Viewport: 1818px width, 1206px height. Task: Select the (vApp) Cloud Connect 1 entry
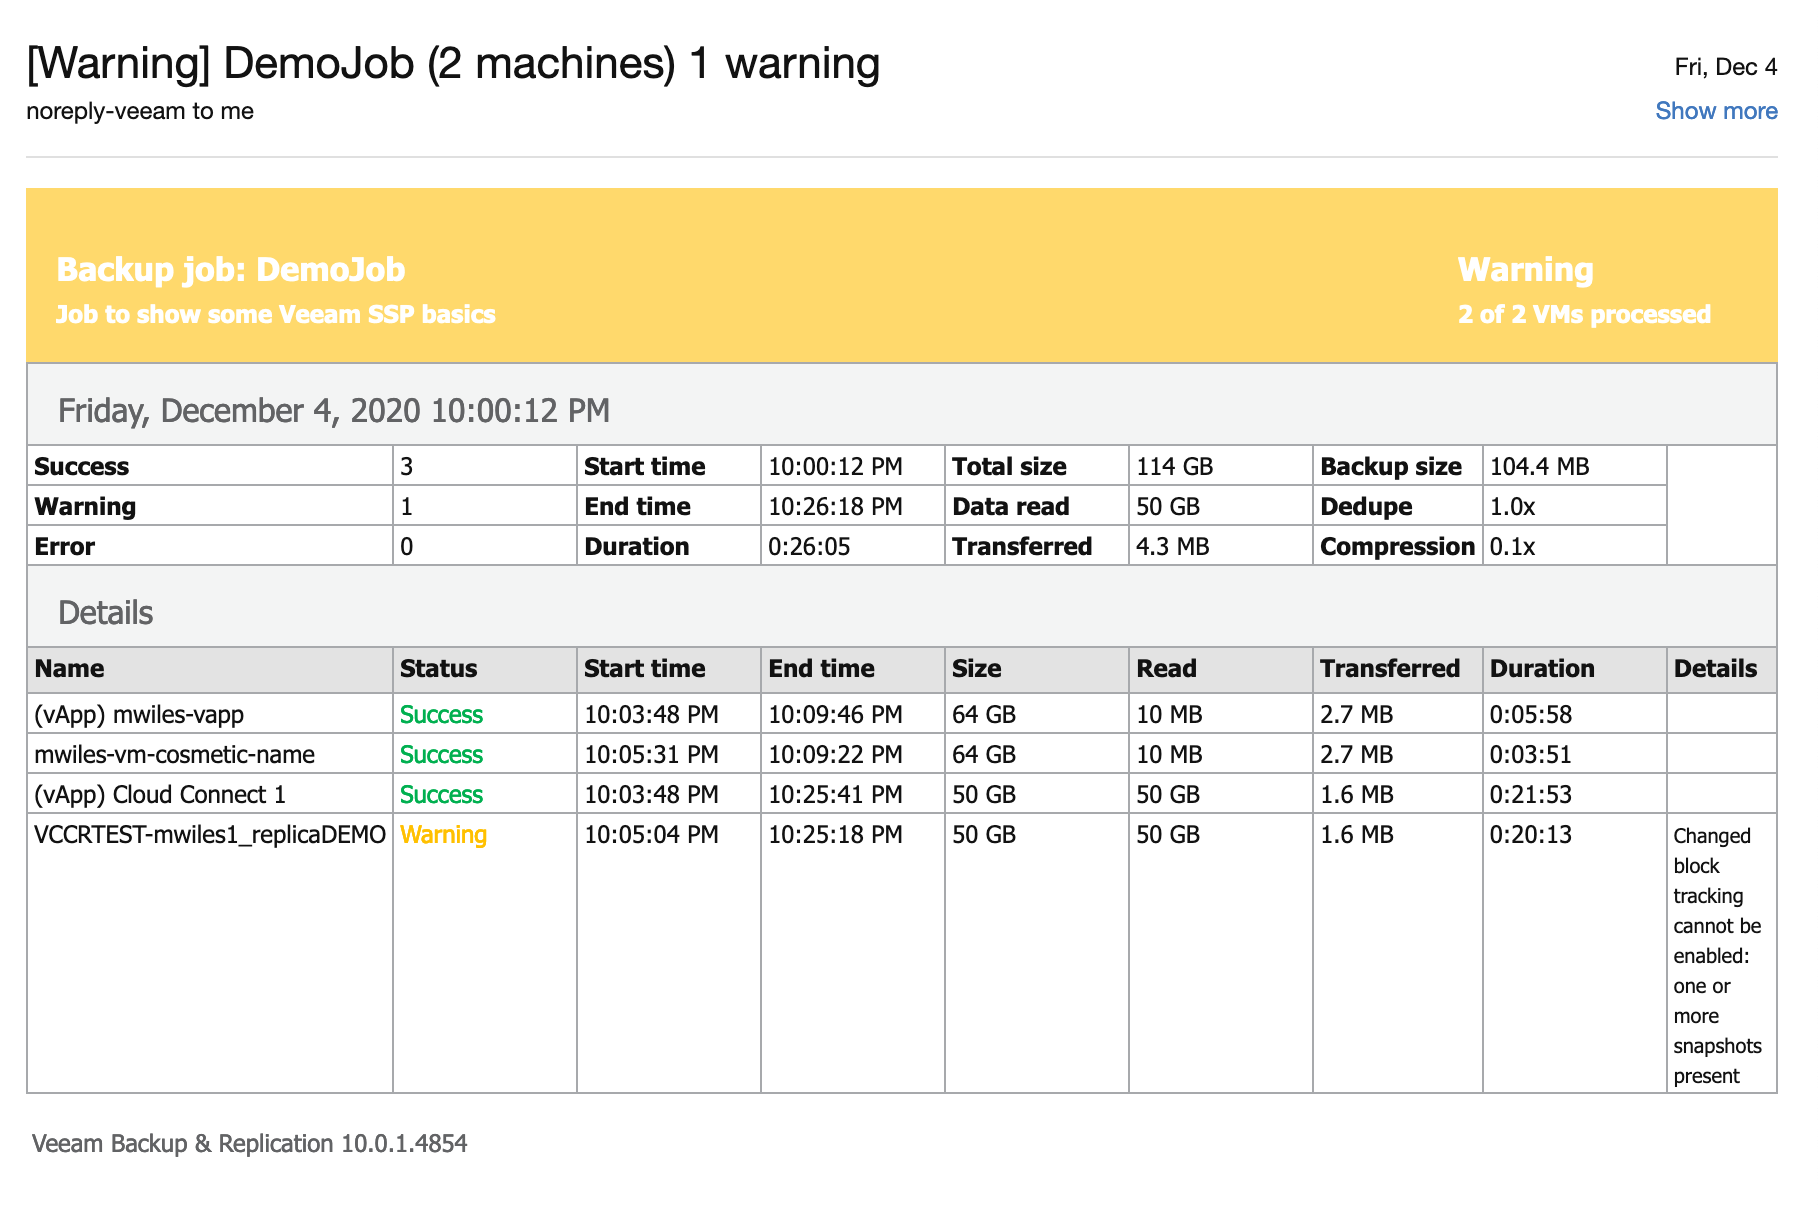pos(160,794)
